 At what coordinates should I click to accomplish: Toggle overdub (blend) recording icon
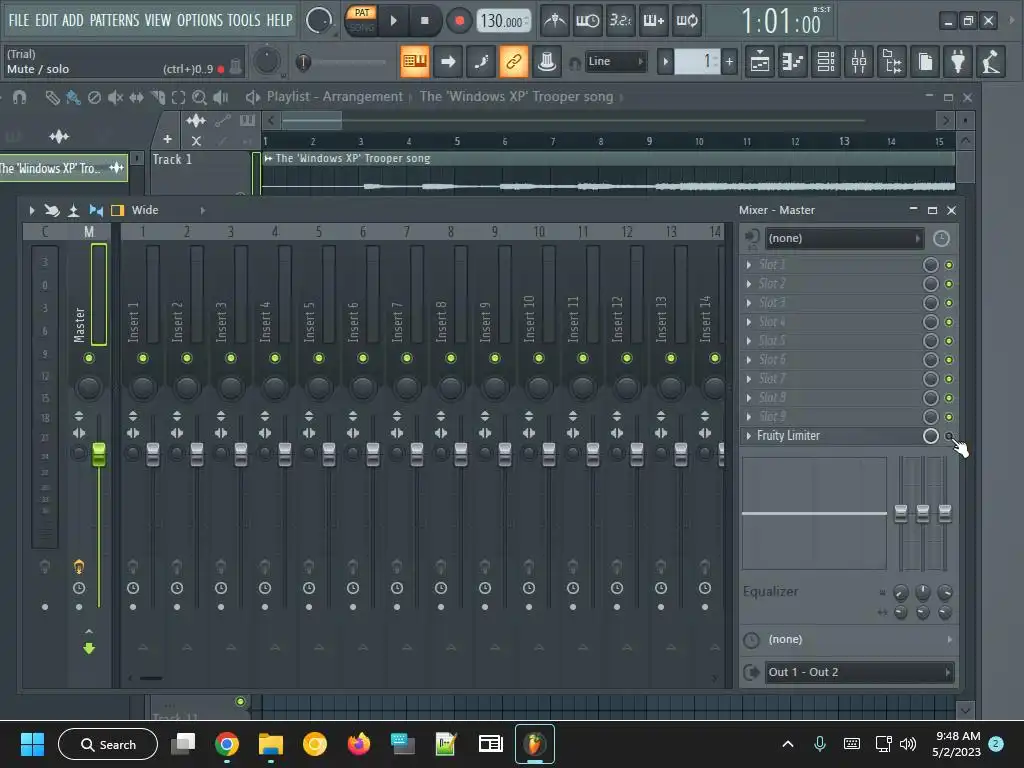point(653,21)
